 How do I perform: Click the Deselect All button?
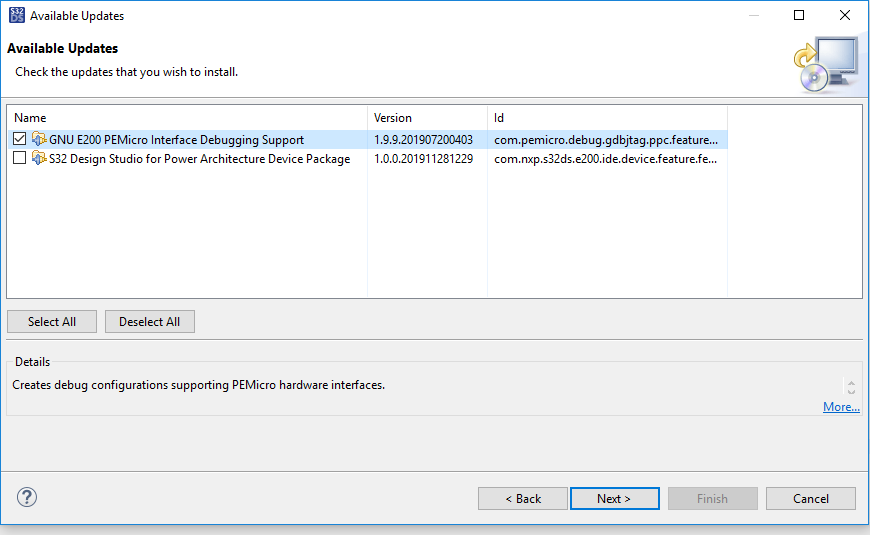coord(149,322)
